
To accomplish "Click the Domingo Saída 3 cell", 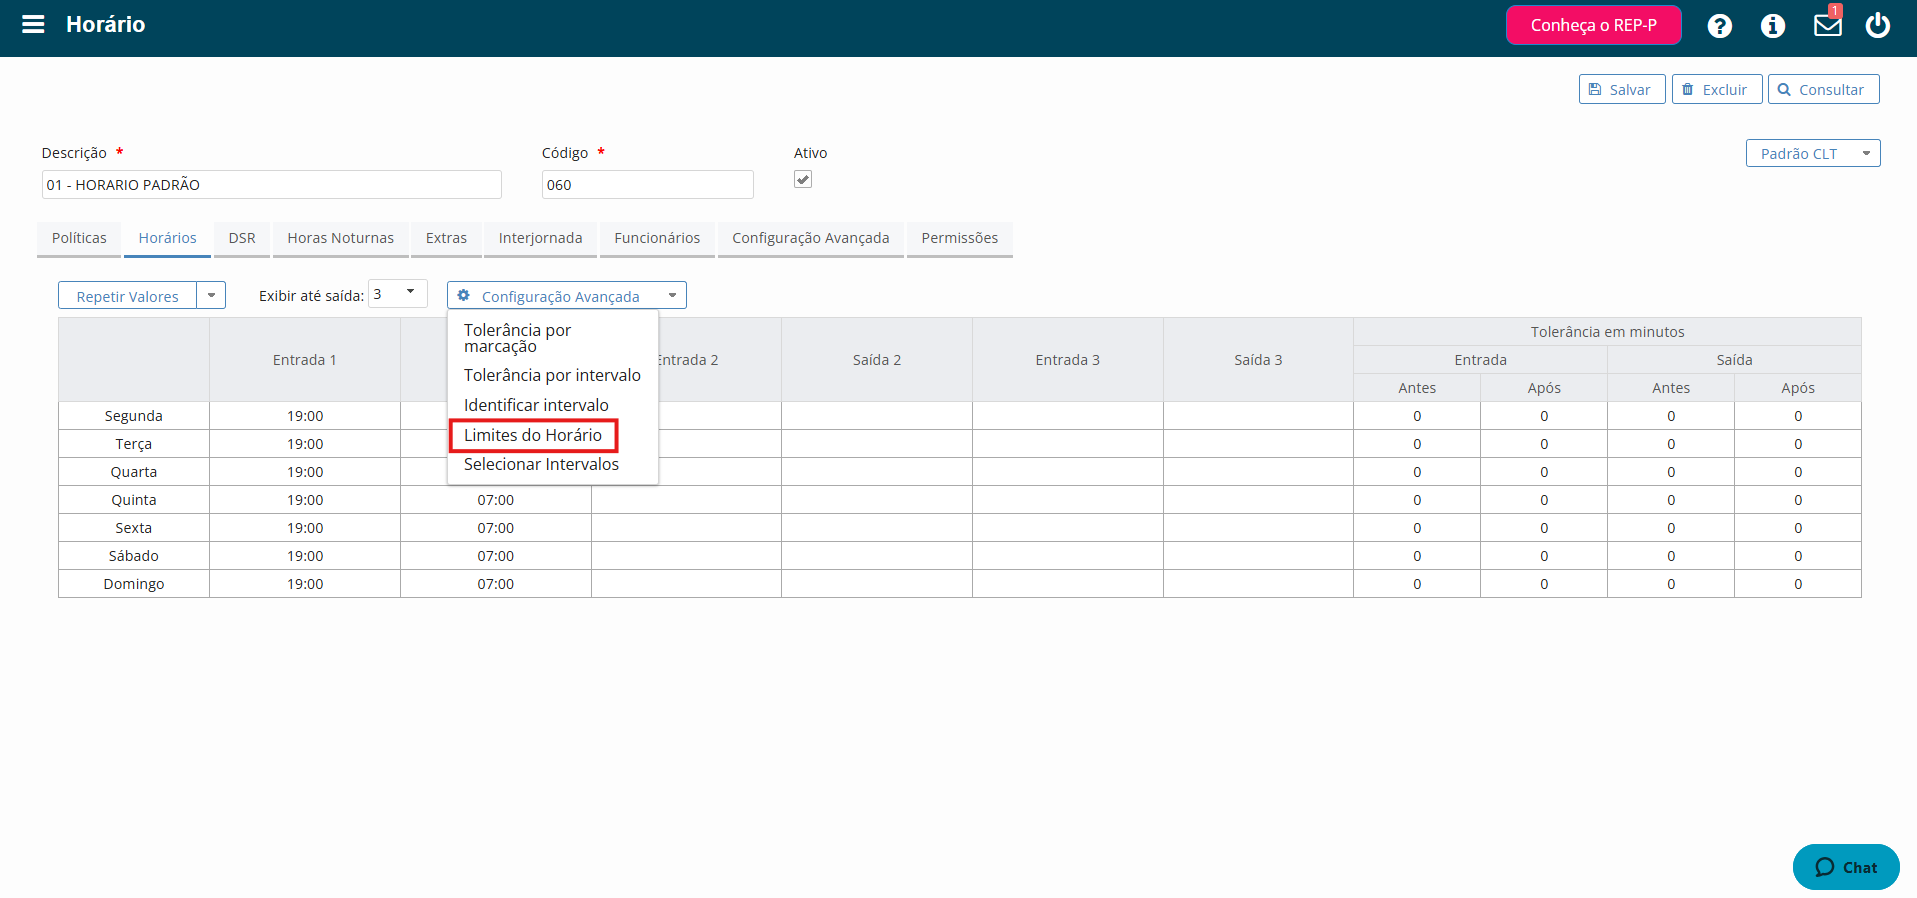I will click(1258, 584).
